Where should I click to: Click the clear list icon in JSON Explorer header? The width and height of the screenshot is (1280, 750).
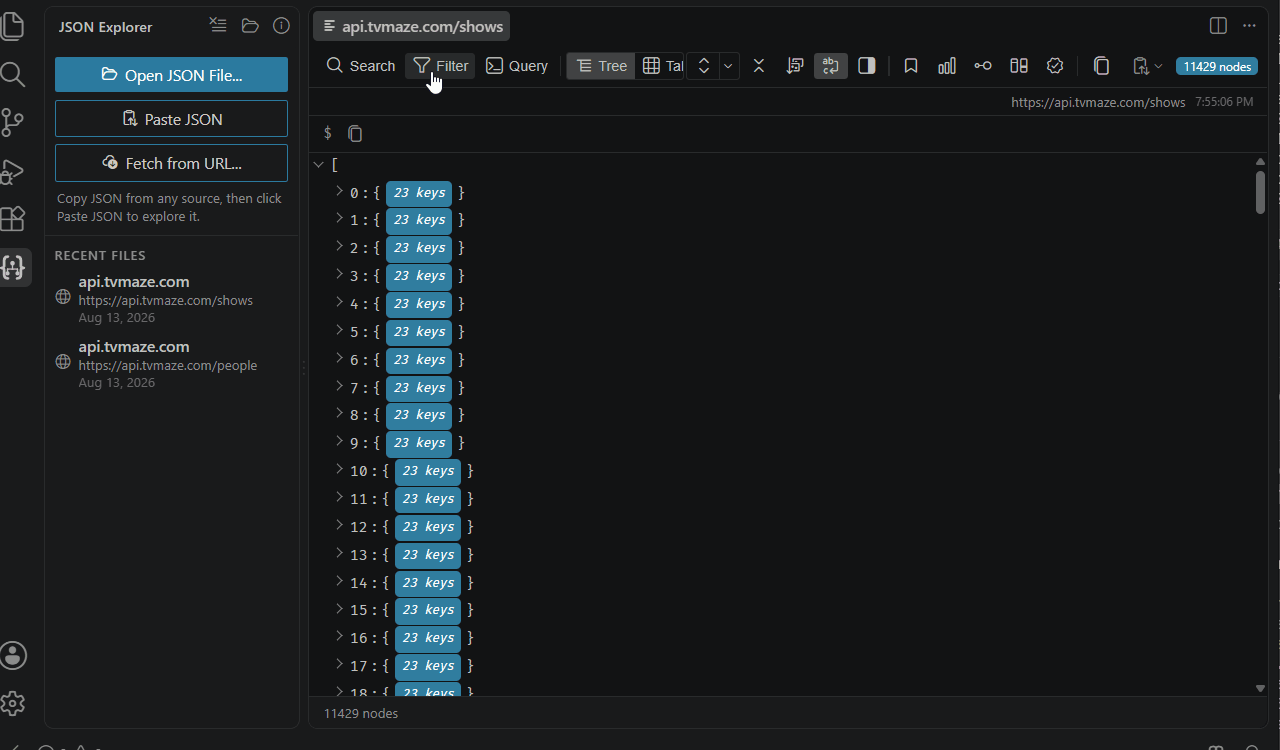[218, 26]
